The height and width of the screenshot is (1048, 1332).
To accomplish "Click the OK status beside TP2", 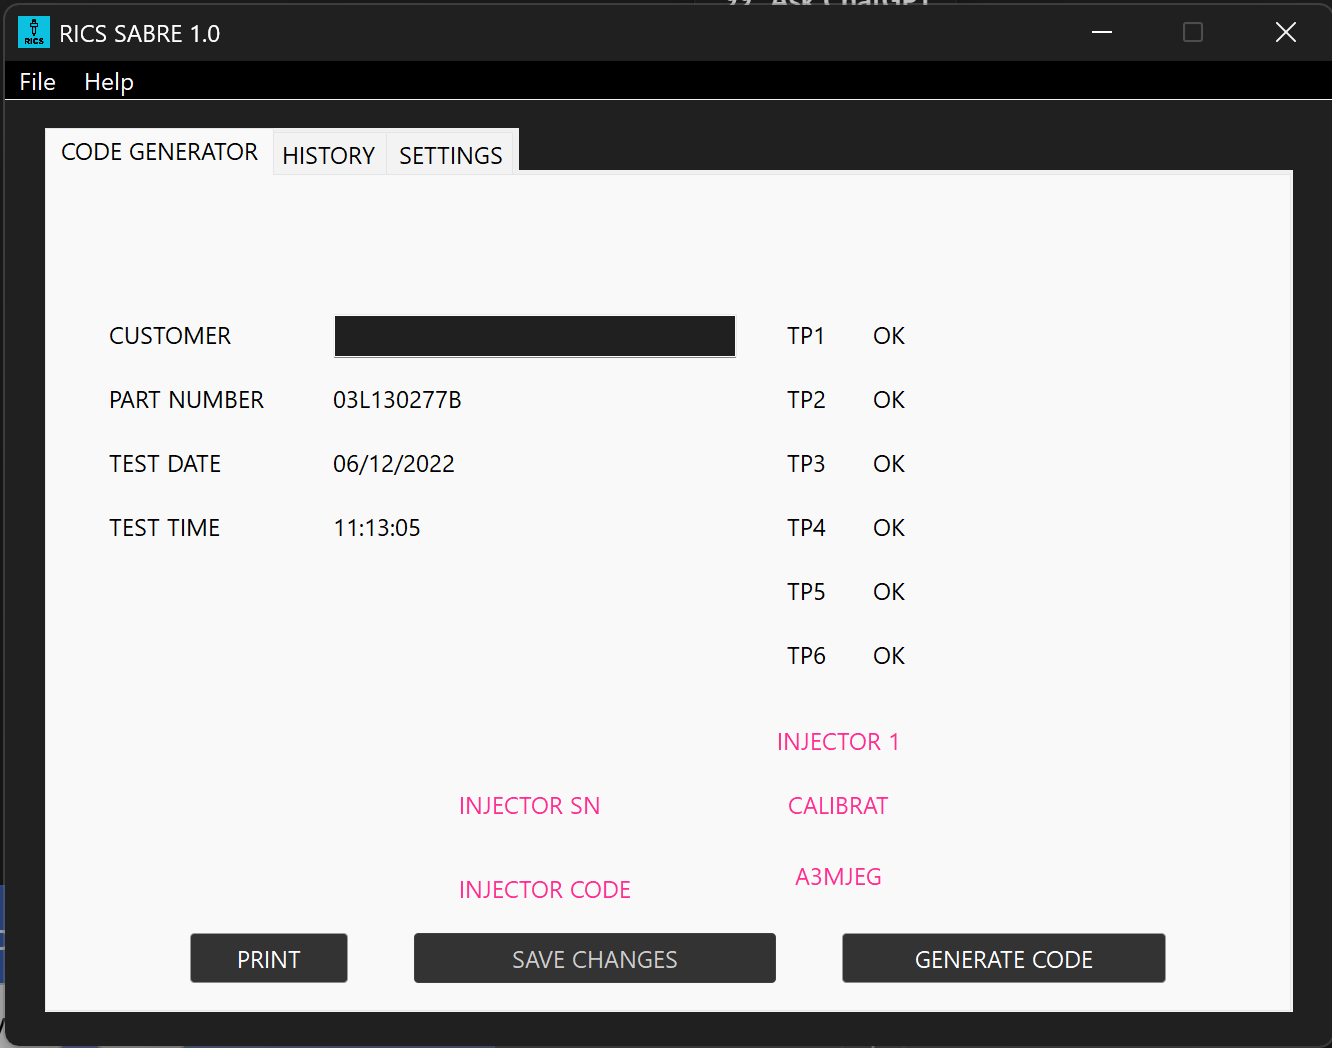I will (x=889, y=400).
